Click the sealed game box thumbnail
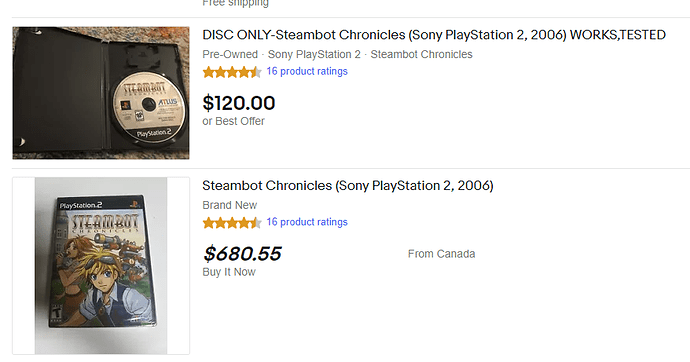 click(101, 266)
